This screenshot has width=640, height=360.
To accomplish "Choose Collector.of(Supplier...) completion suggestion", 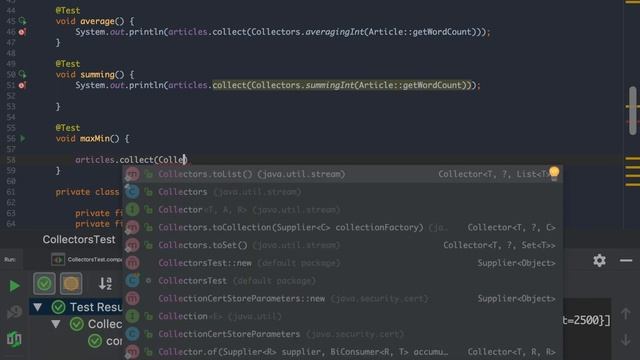I will [x=343, y=351].
